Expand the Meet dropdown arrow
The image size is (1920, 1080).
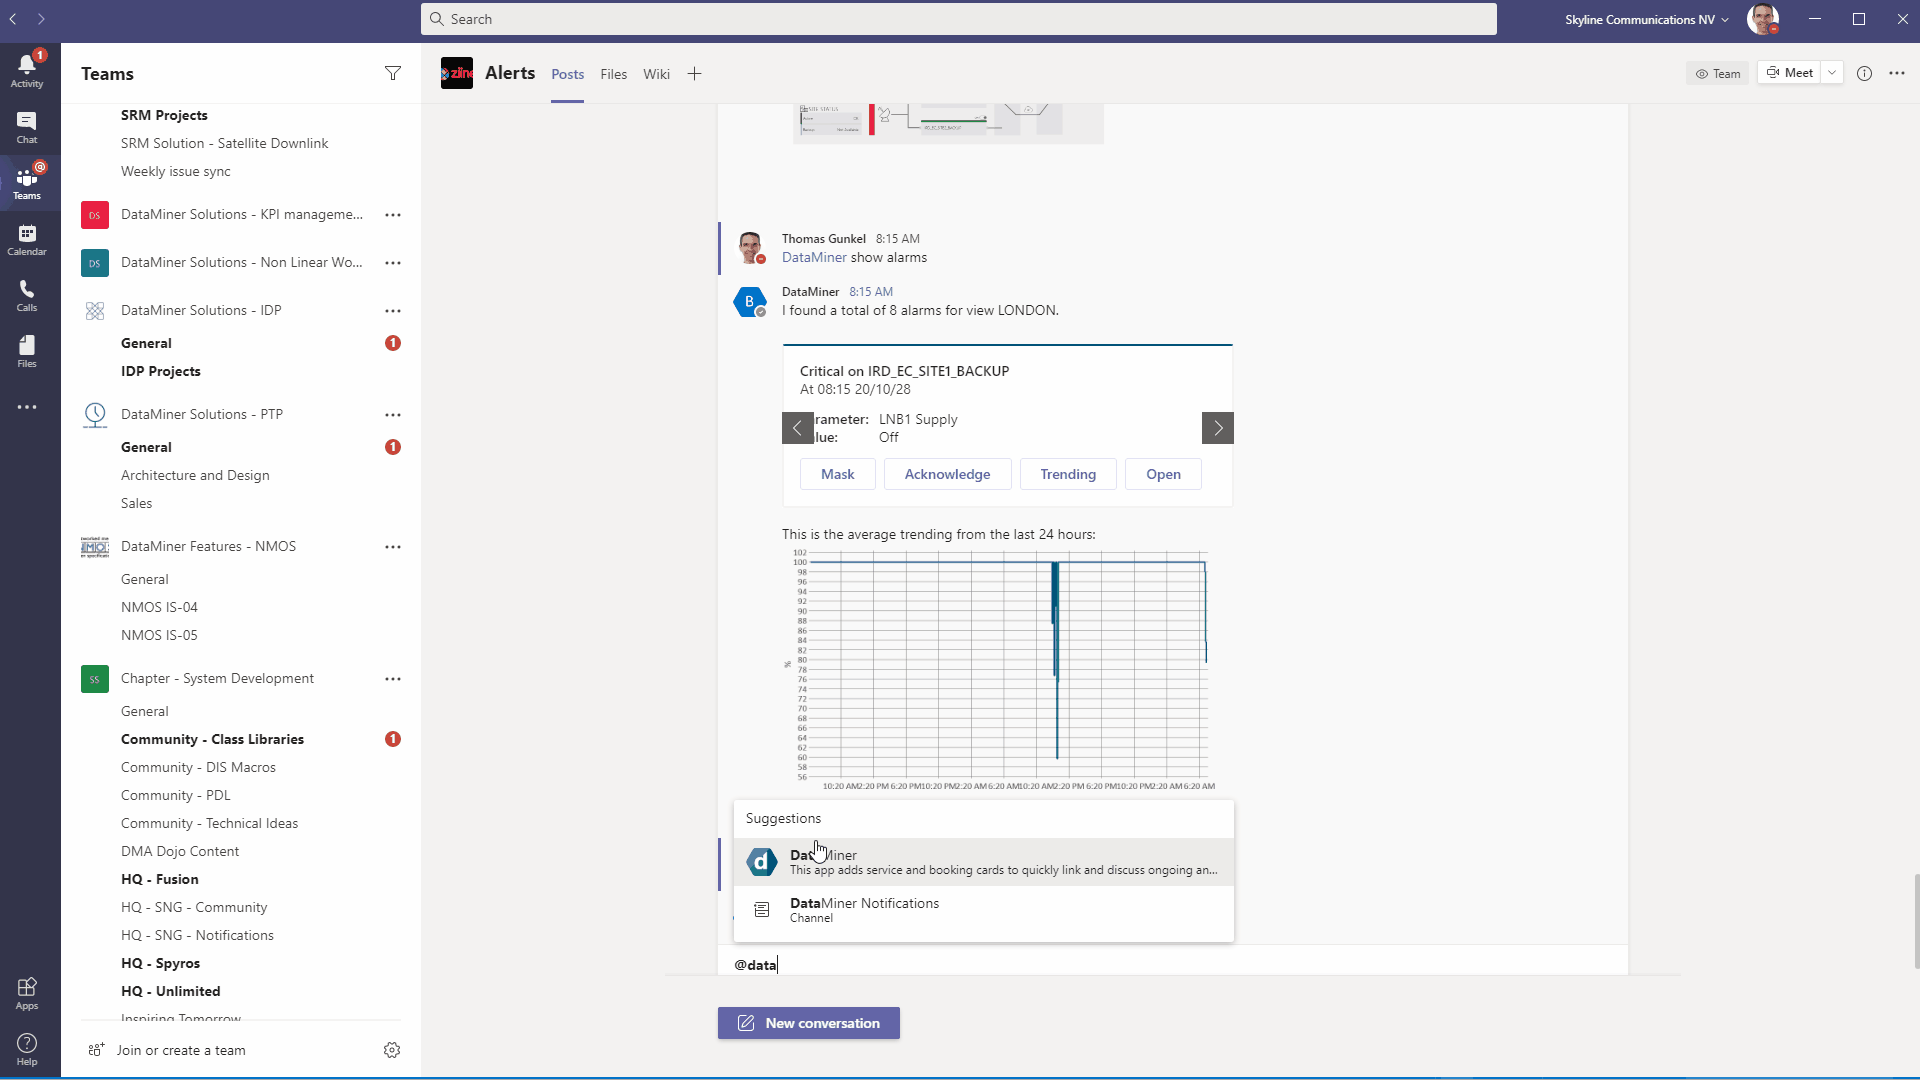(1832, 73)
